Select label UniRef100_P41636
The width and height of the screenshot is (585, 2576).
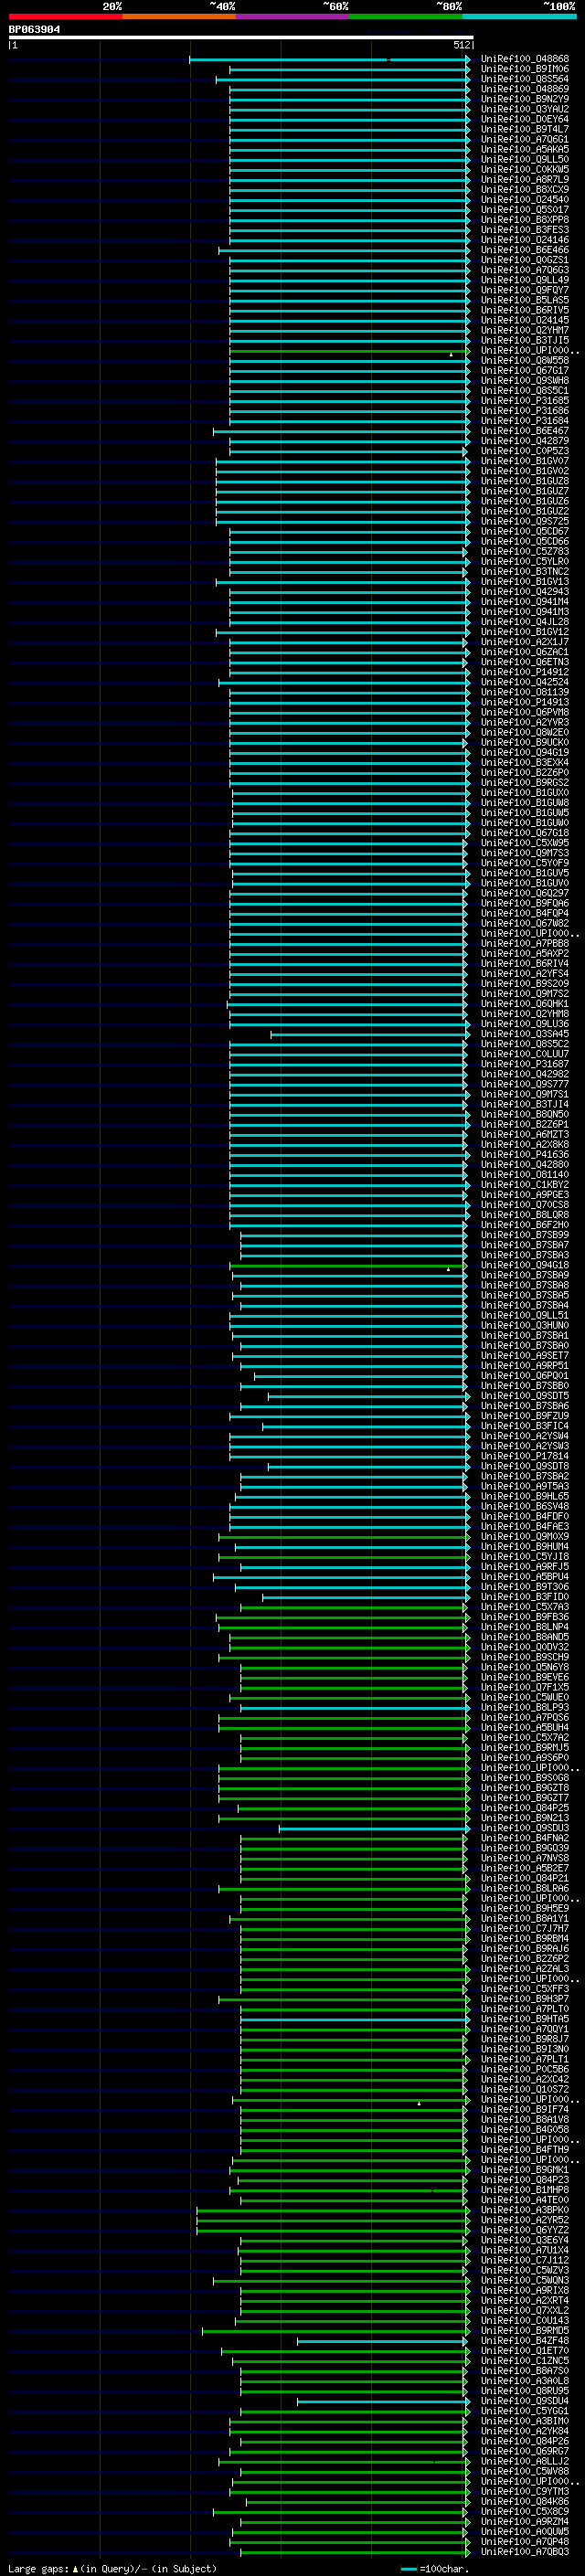click(524, 1154)
